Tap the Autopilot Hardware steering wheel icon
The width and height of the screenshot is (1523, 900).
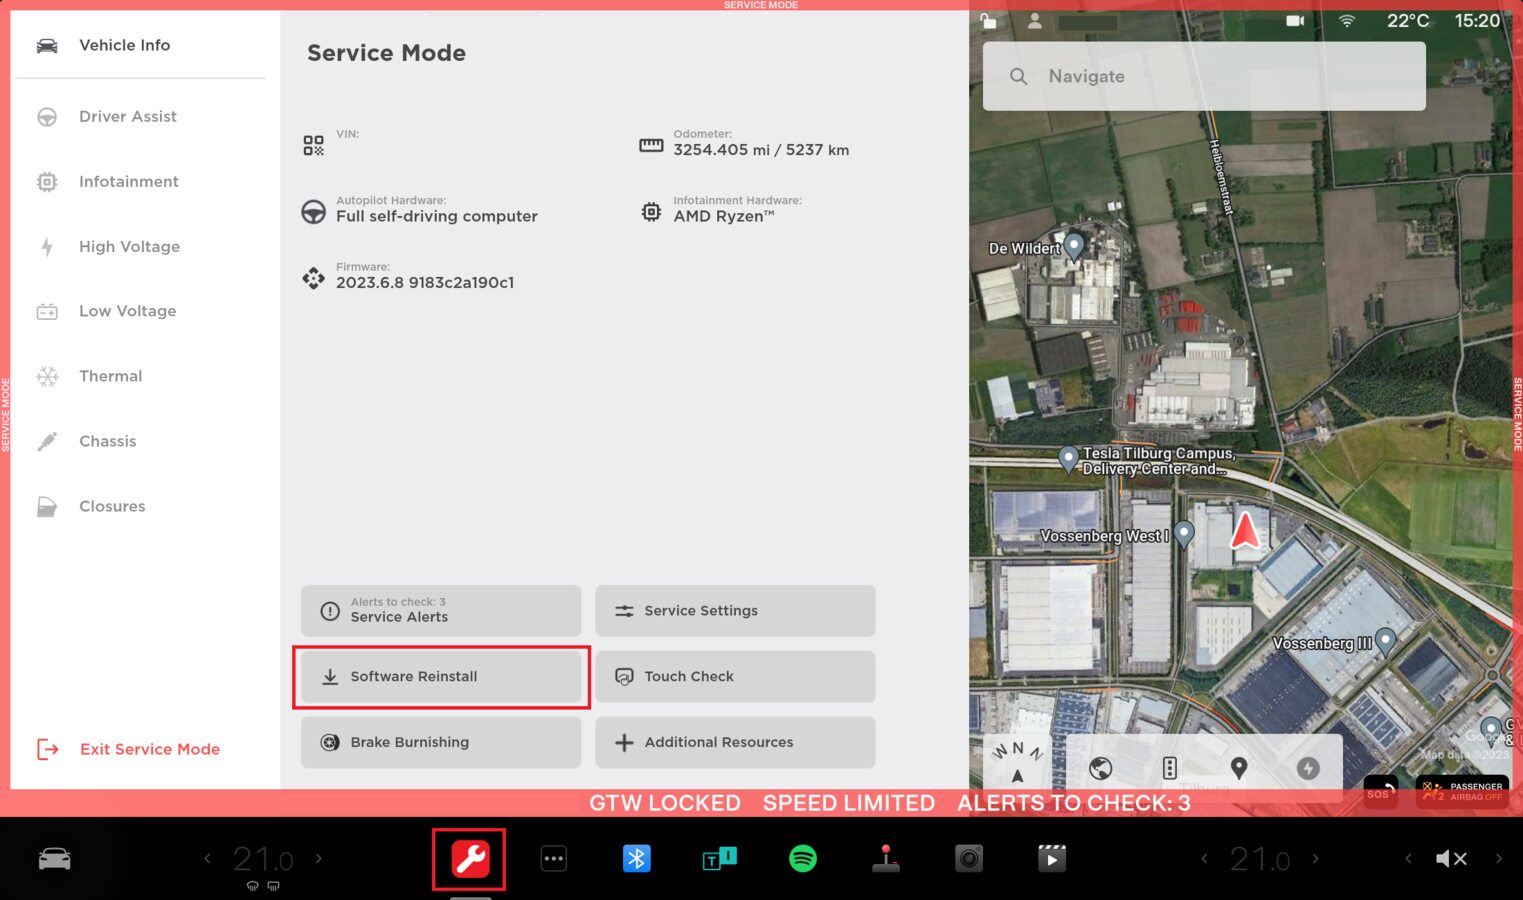(314, 212)
